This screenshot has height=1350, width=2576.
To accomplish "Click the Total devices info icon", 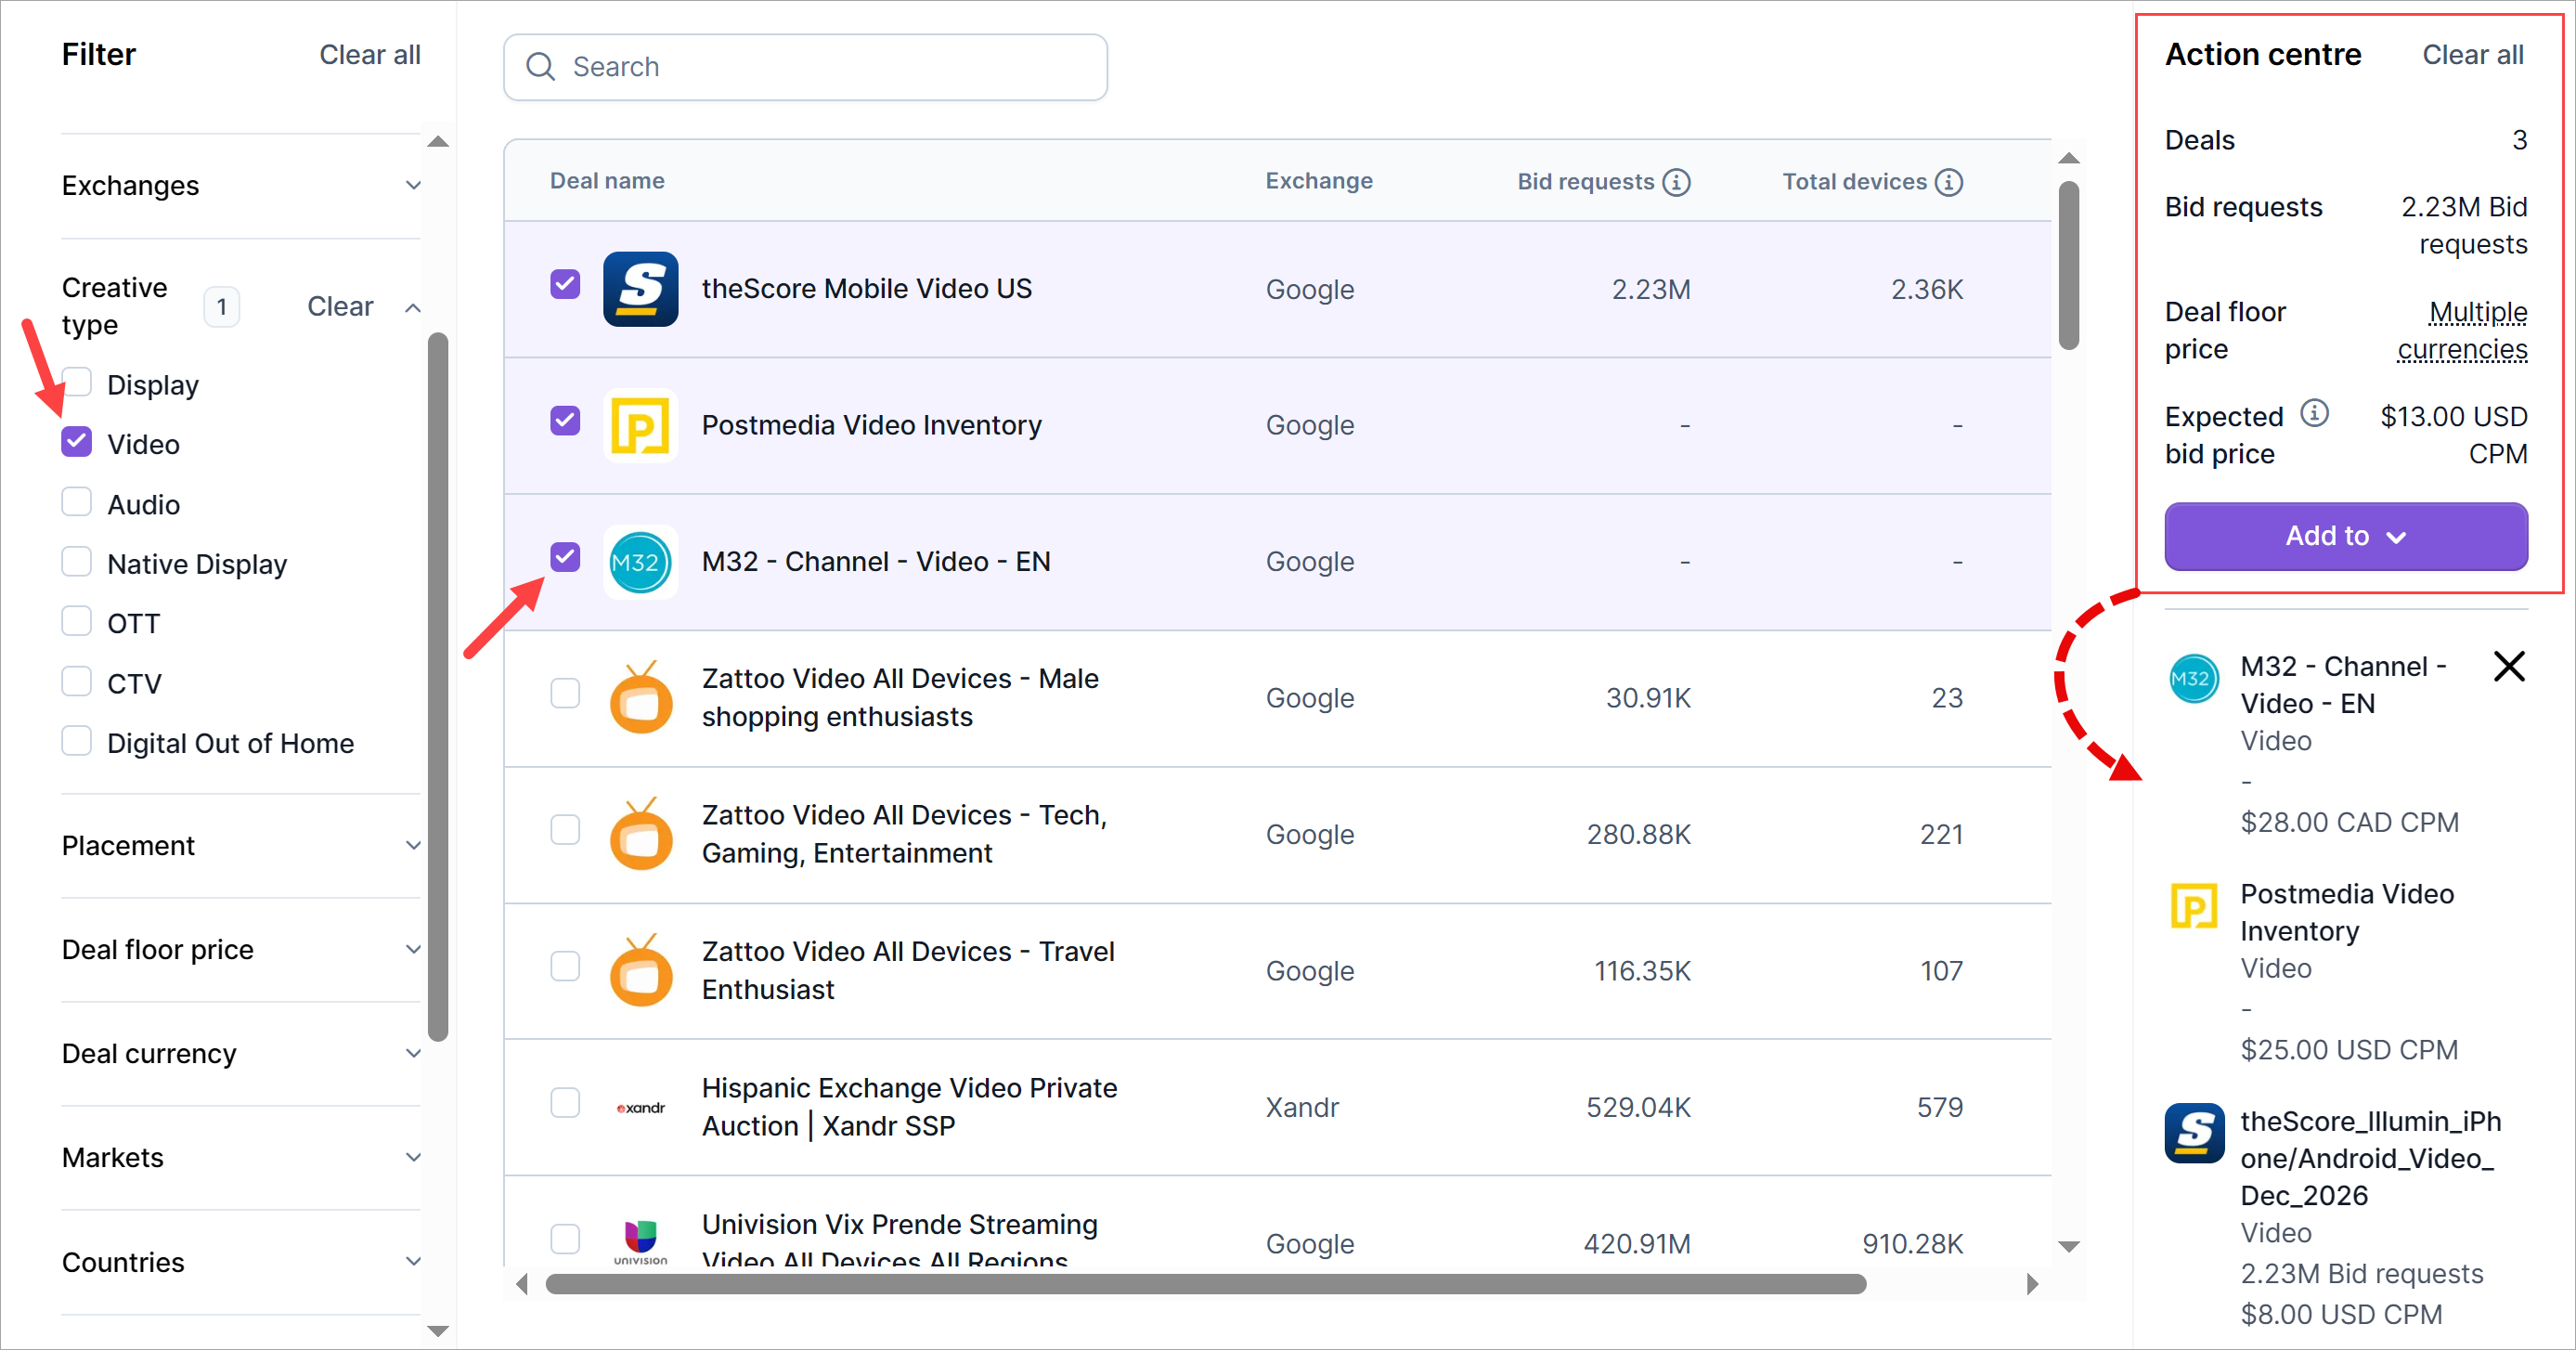I will [1948, 182].
